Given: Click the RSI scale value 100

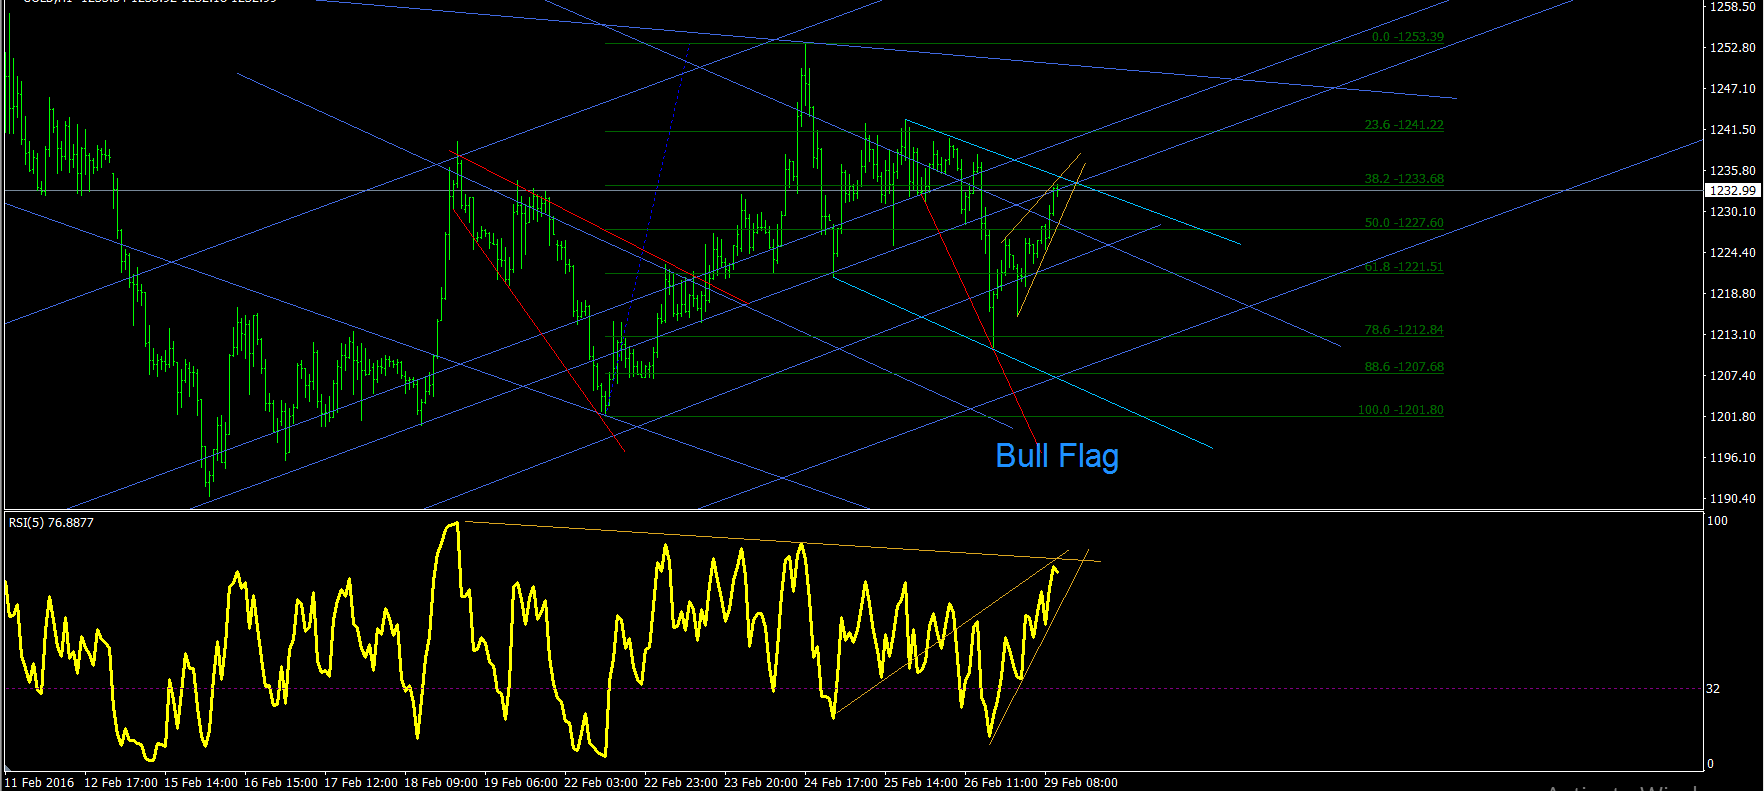Looking at the screenshot, I should coord(1717,521).
